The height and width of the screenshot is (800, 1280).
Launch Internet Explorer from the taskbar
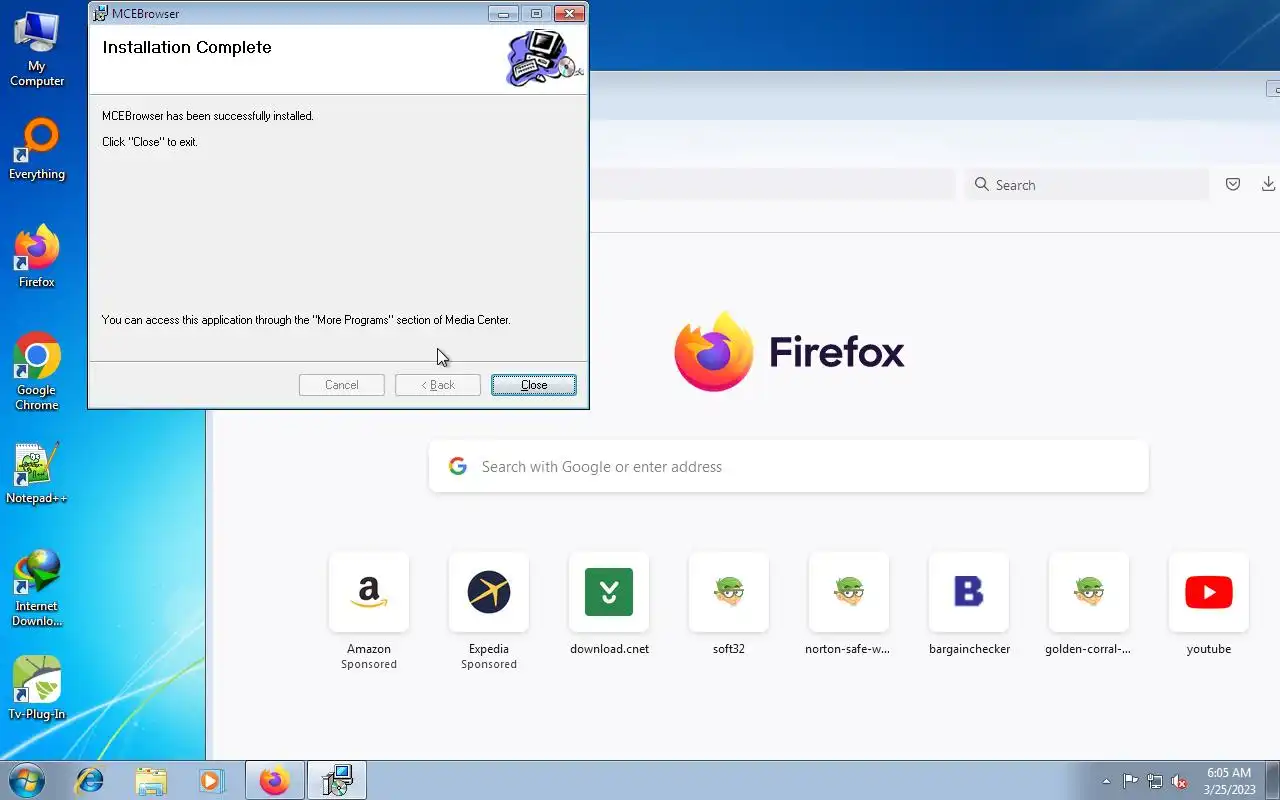[90, 780]
